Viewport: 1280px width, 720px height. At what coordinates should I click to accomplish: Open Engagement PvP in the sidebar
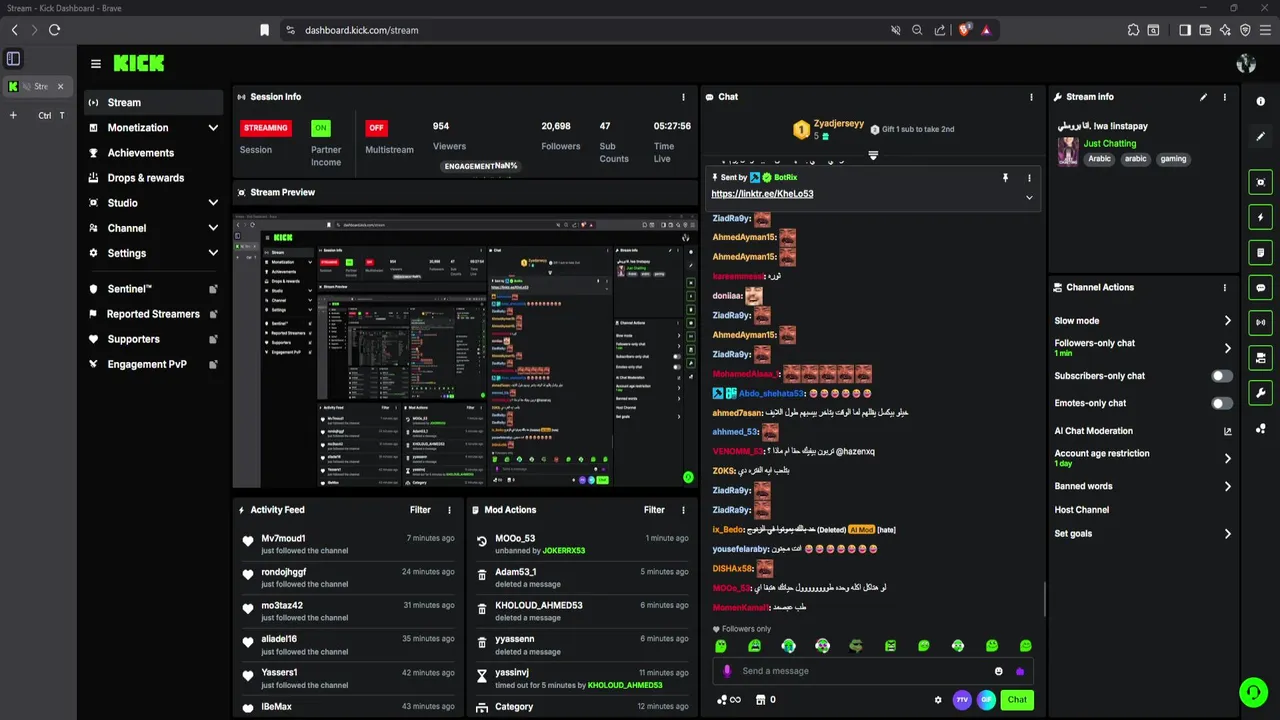(x=153, y=364)
